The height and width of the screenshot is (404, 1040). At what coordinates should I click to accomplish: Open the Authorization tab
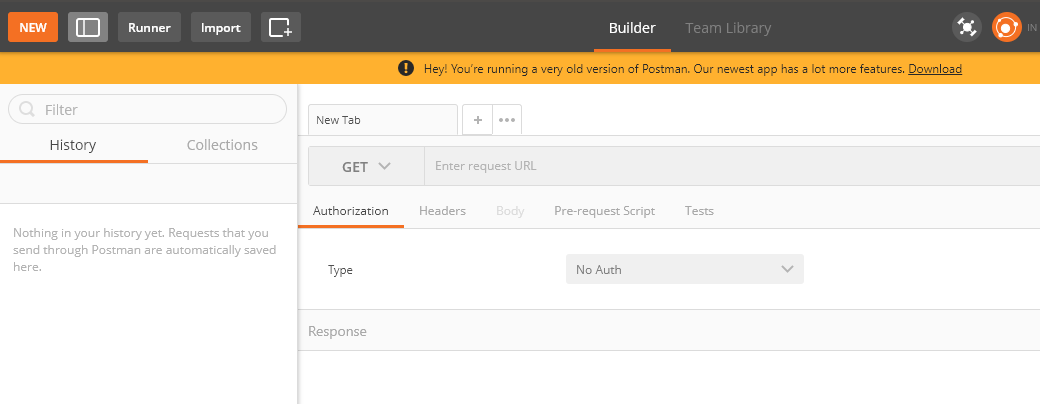point(351,211)
